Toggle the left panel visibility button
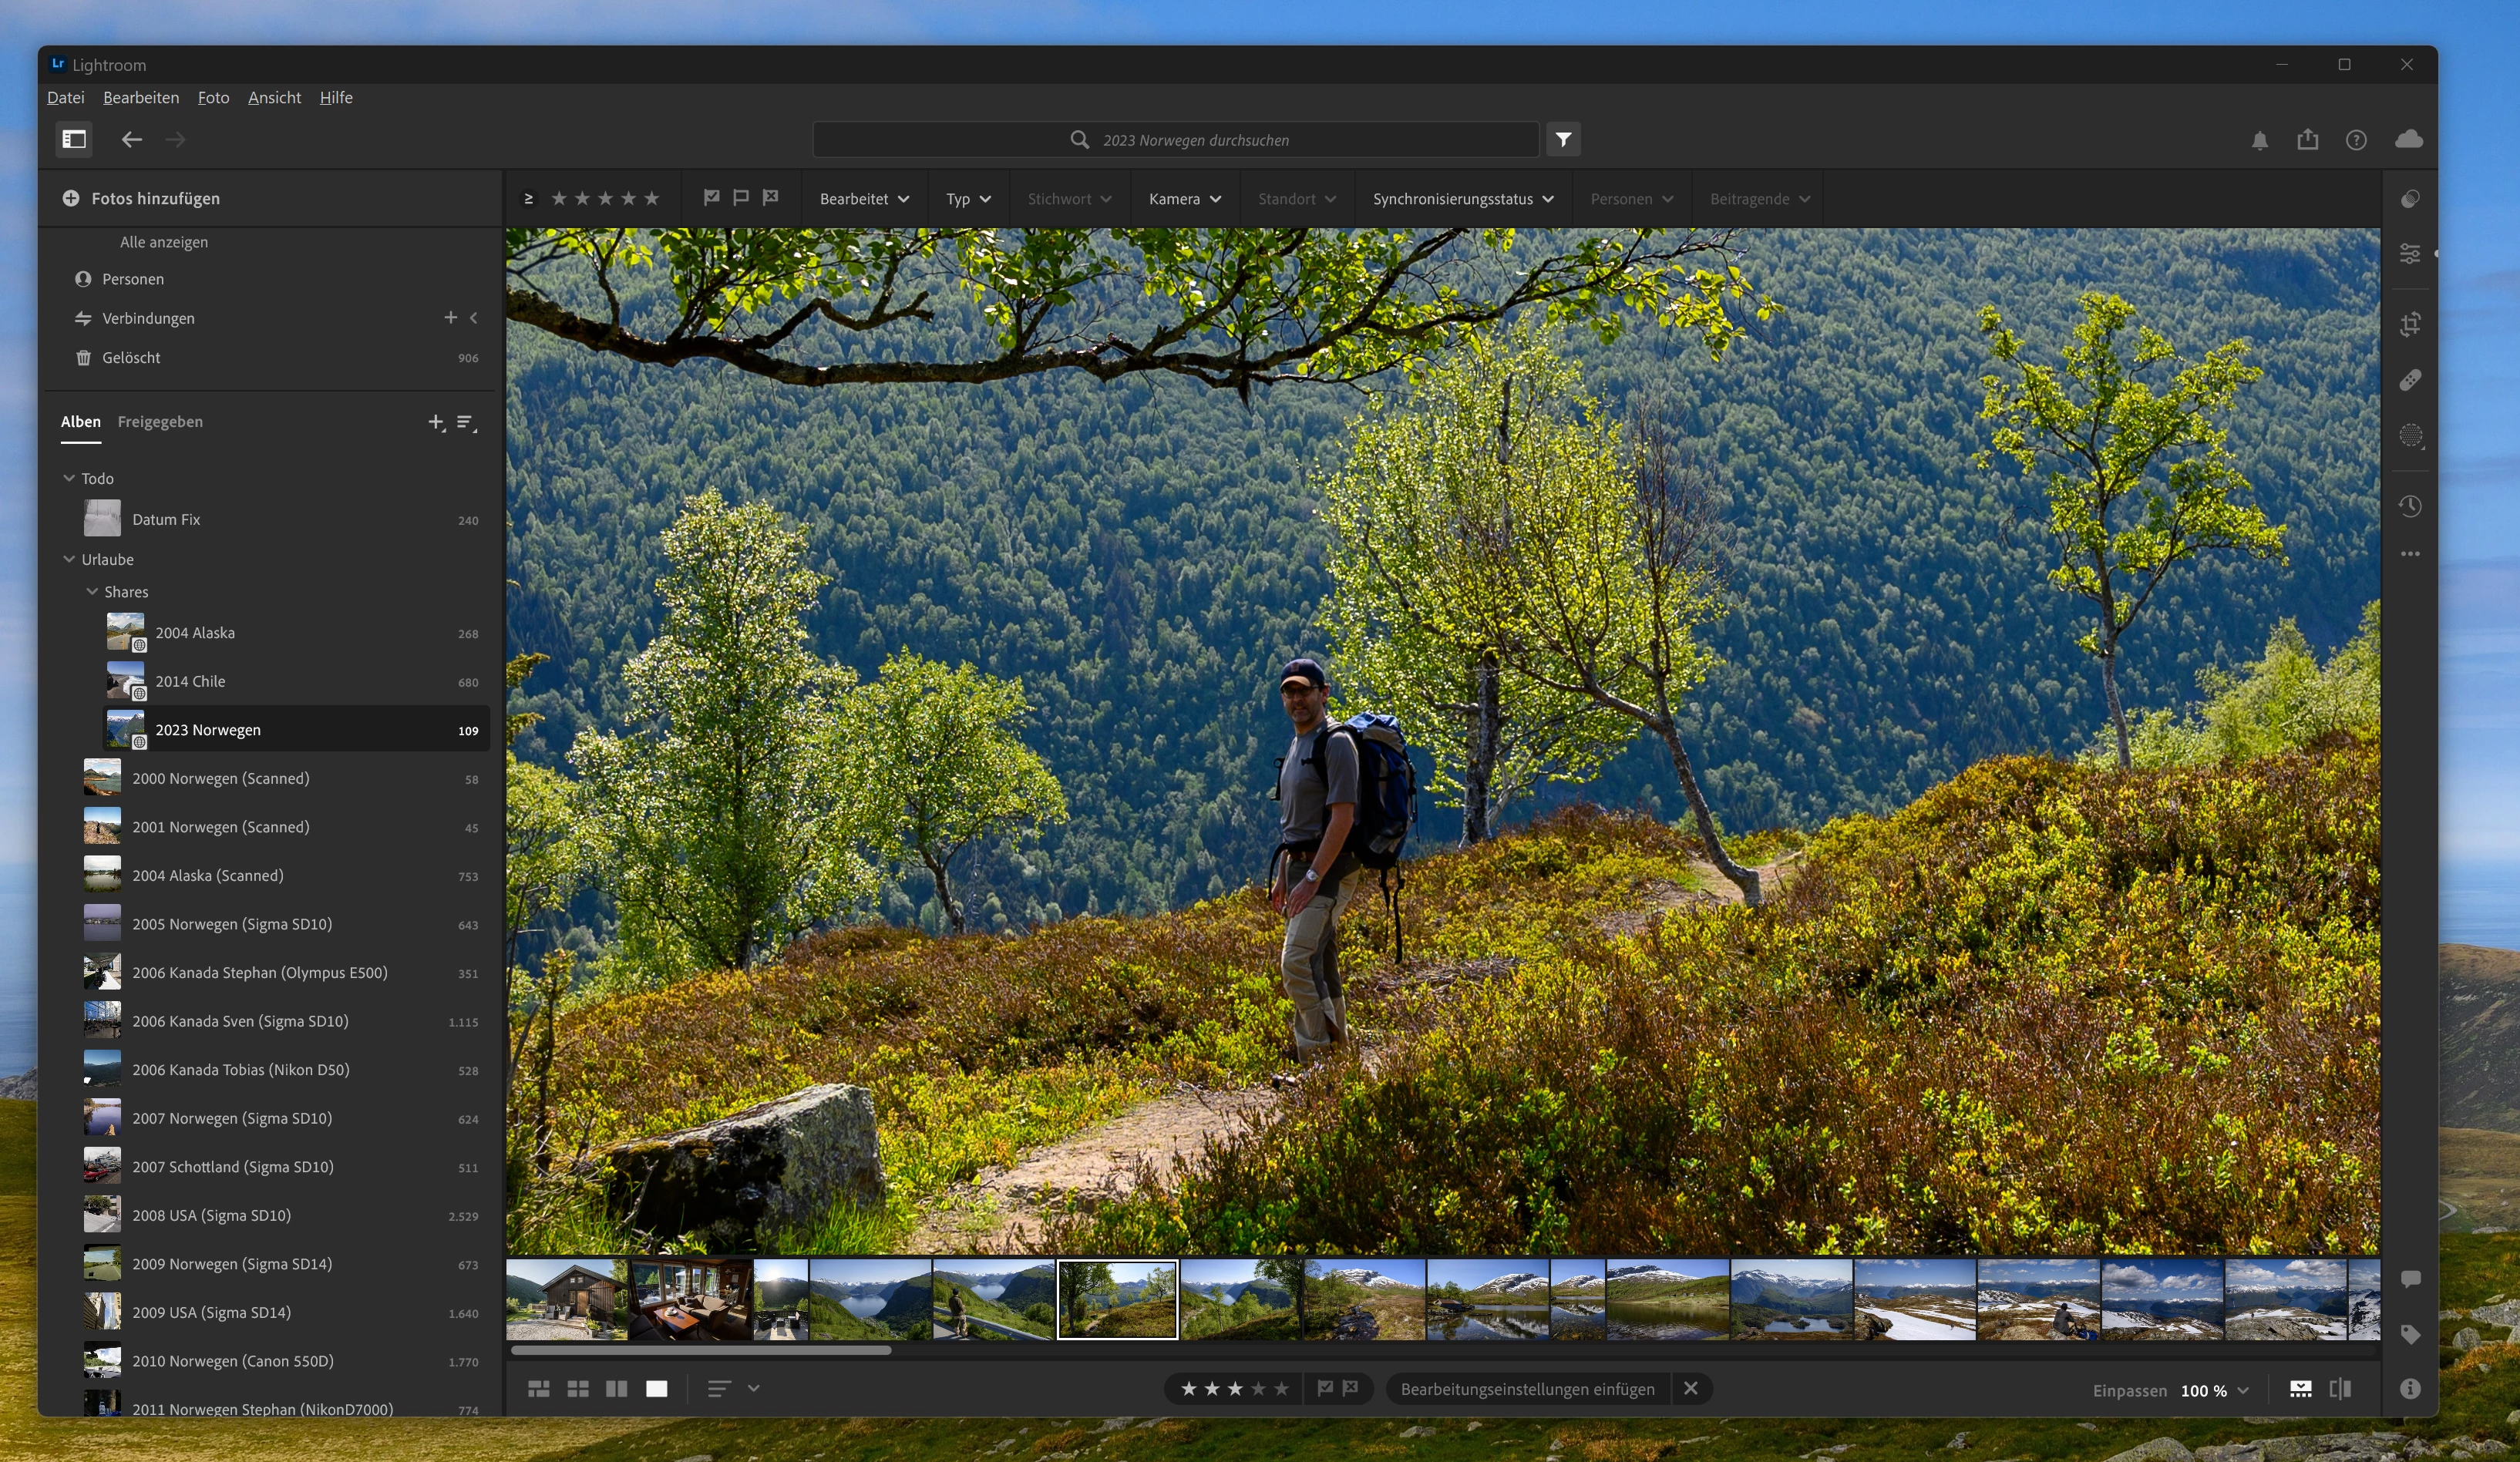Viewport: 2520px width, 1462px height. (74, 139)
